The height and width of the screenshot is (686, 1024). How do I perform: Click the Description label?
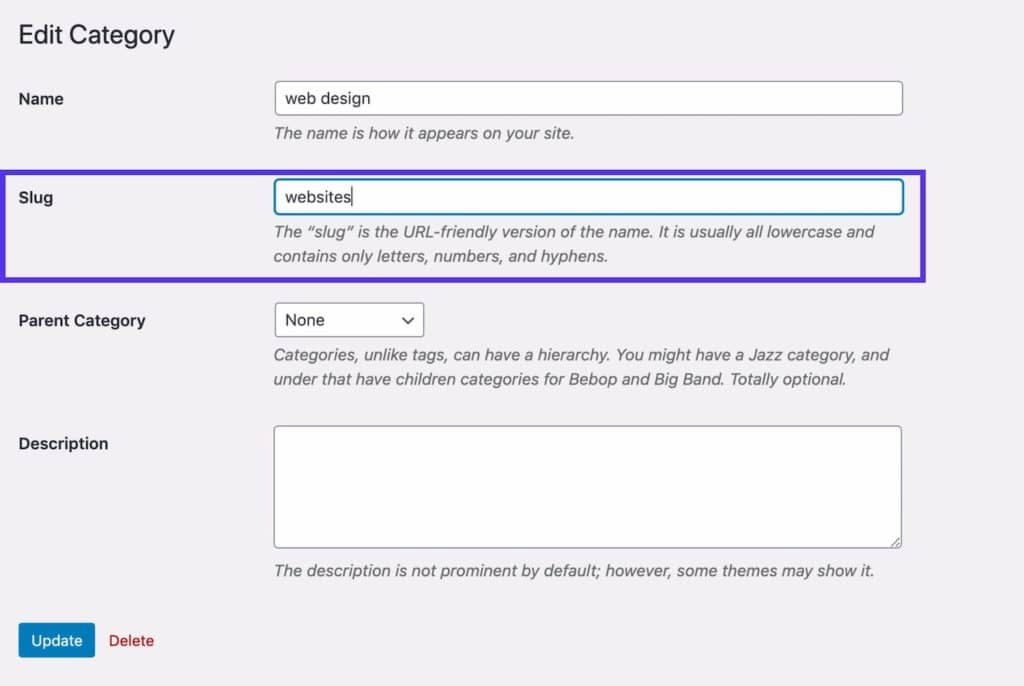coord(63,443)
